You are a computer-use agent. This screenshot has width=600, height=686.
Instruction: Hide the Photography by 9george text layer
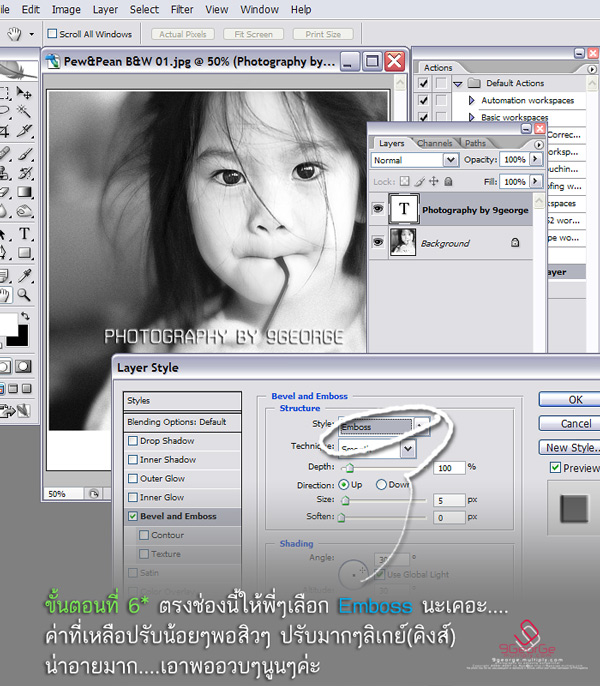(378, 209)
